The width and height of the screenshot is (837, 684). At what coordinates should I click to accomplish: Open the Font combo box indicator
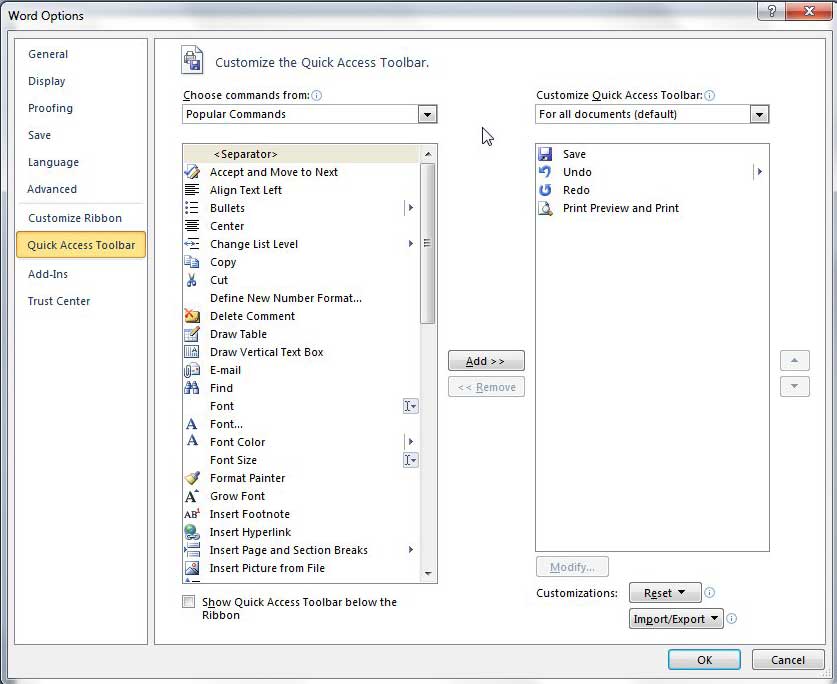pyautogui.click(x=410, y=406)
